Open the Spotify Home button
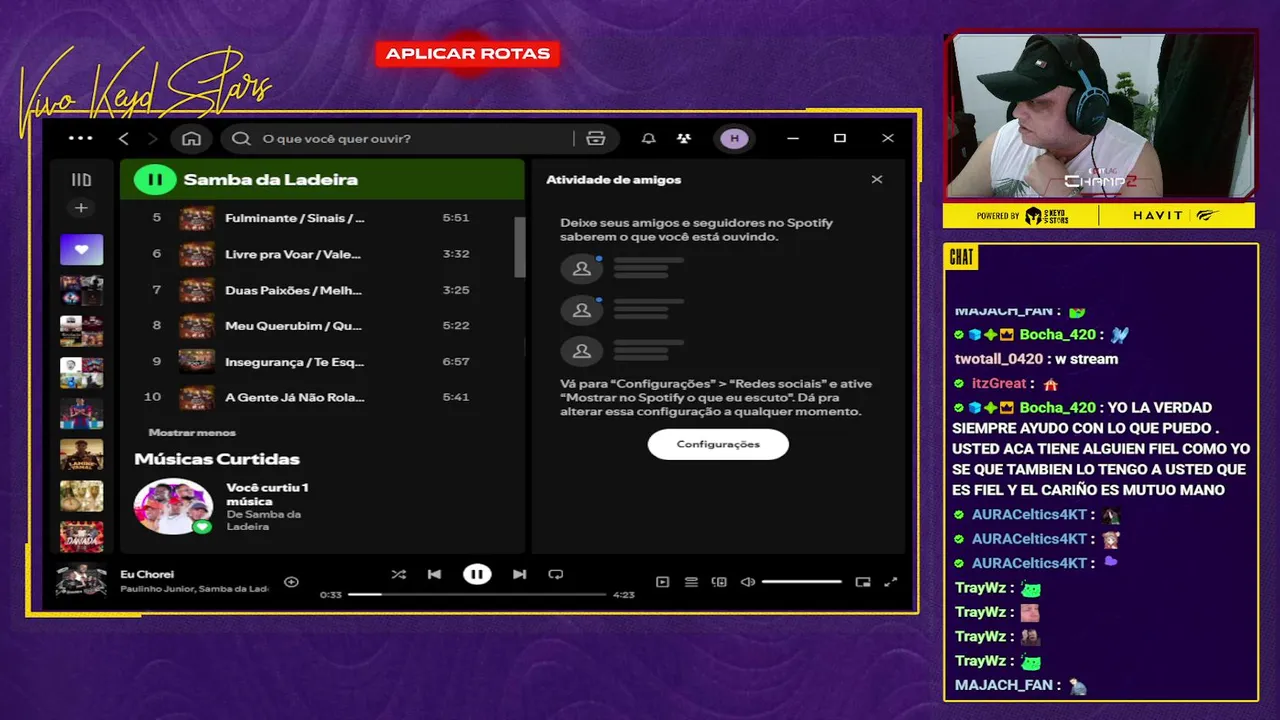Image resolution: width=1280 pixels, height=720 pixels. click(191, 138)
